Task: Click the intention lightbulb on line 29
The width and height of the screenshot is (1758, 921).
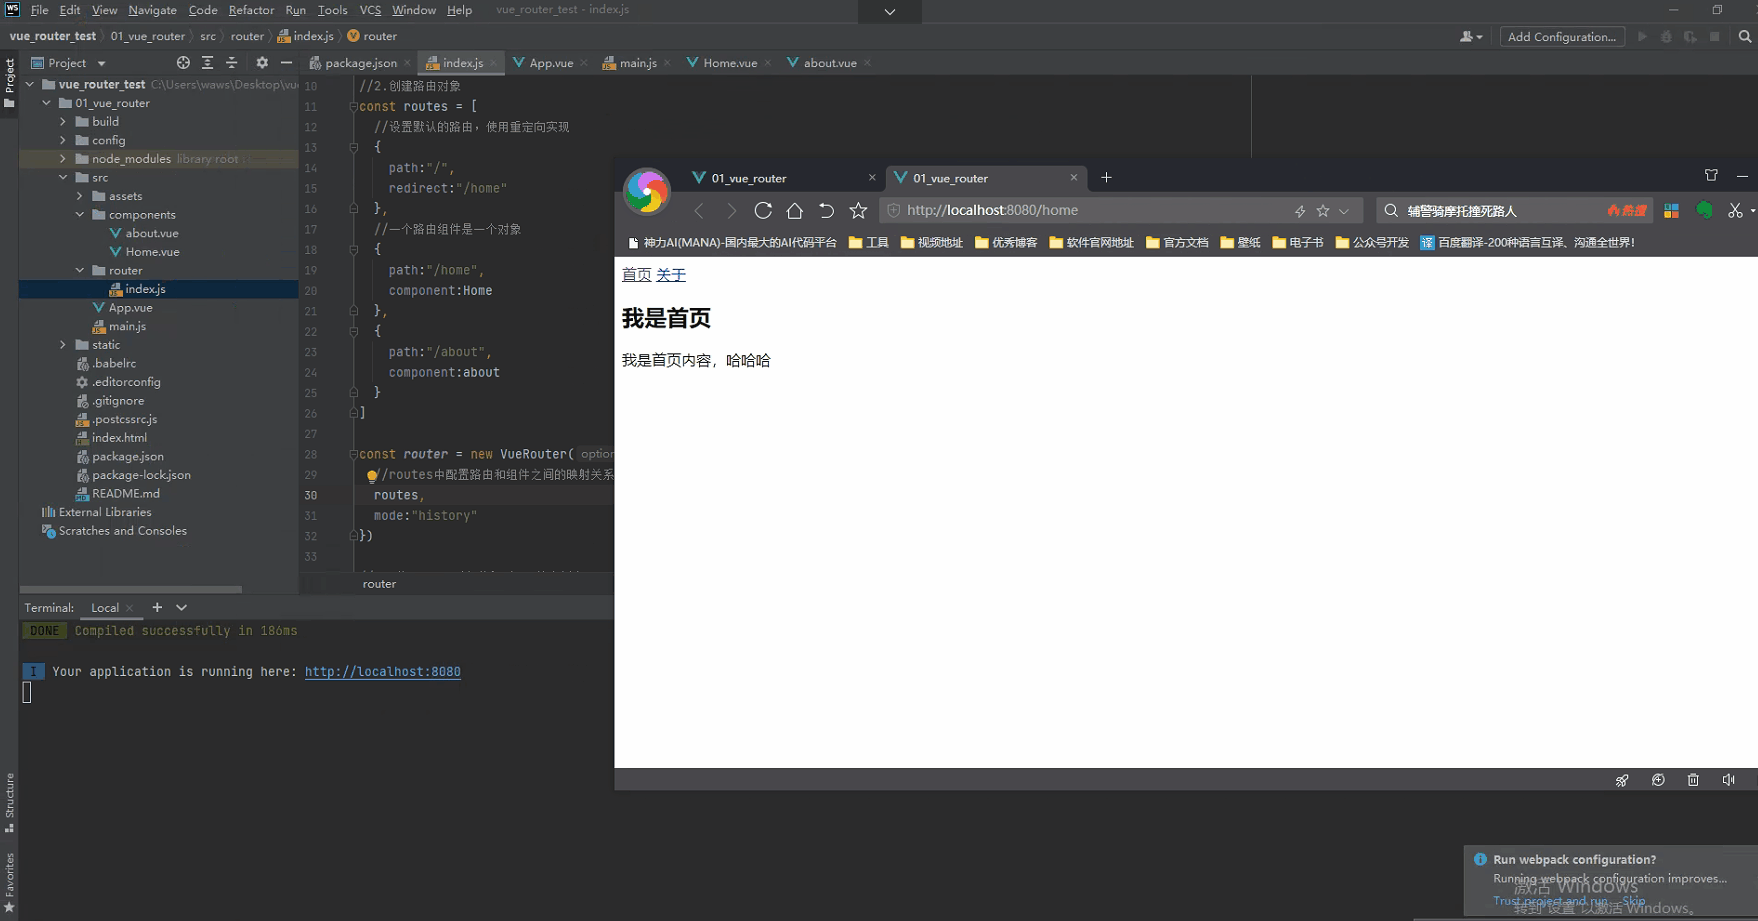Action: click(372, 475)
